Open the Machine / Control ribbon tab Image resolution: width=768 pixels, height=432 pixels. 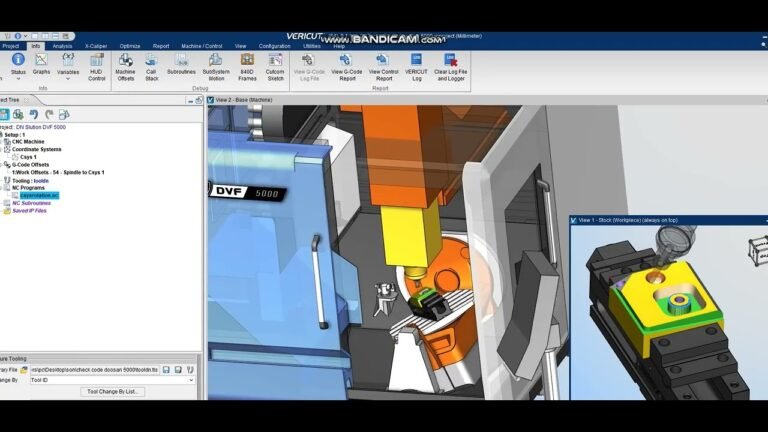pos(201,46)
